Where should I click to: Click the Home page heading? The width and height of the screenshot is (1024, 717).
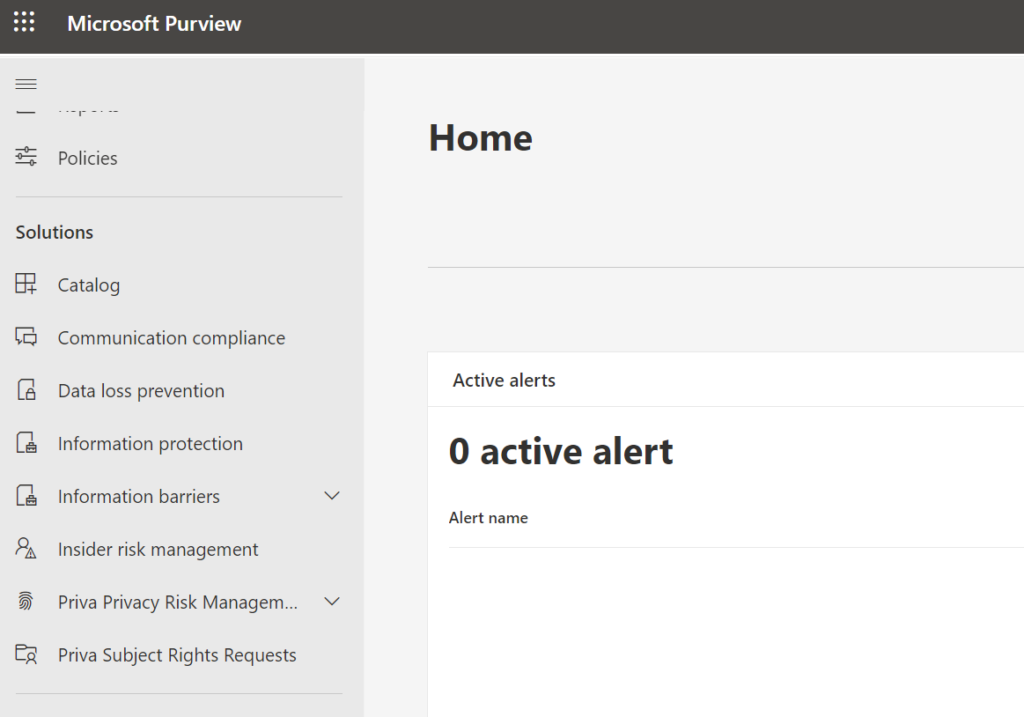pos(481,138)
